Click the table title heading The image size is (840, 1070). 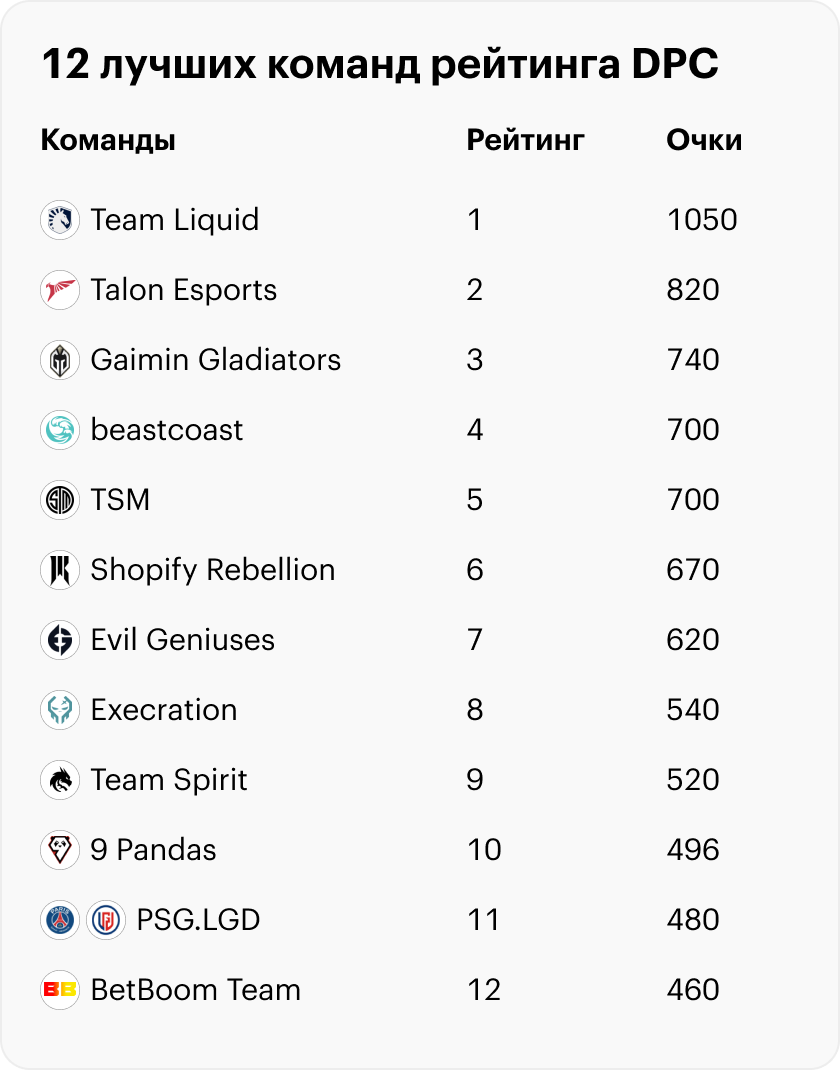(x=380, y=65)
